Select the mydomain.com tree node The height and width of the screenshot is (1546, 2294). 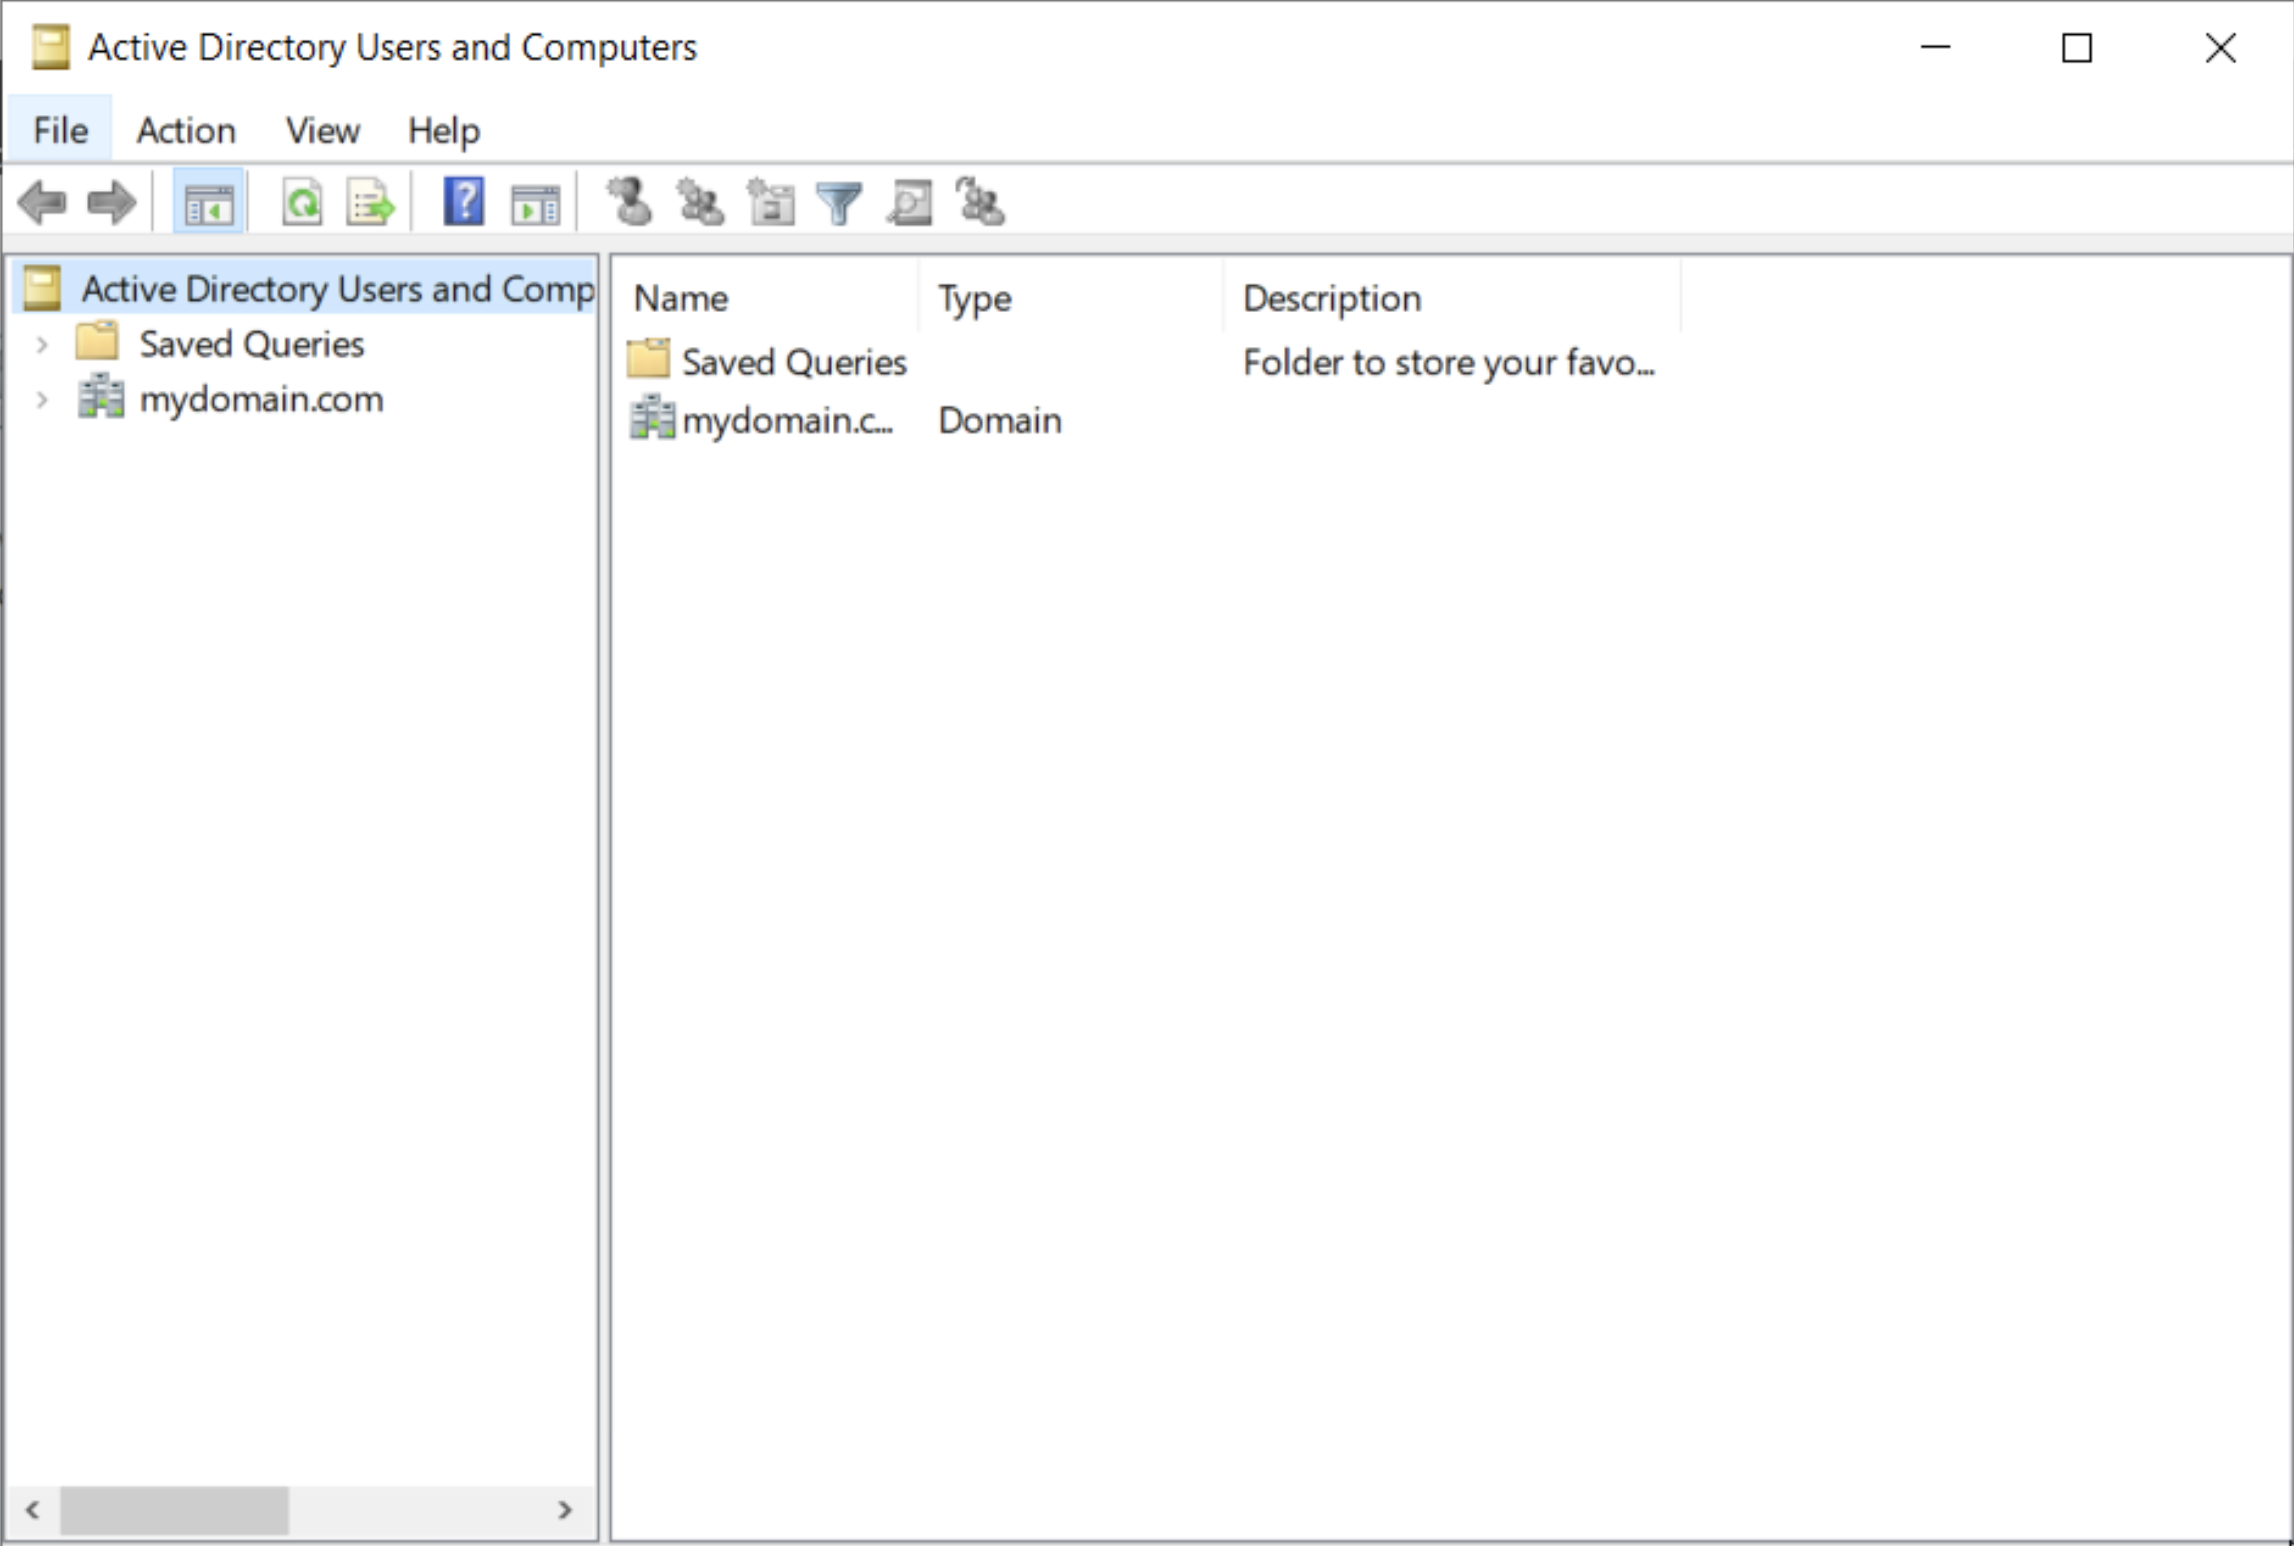coord(260,399)
